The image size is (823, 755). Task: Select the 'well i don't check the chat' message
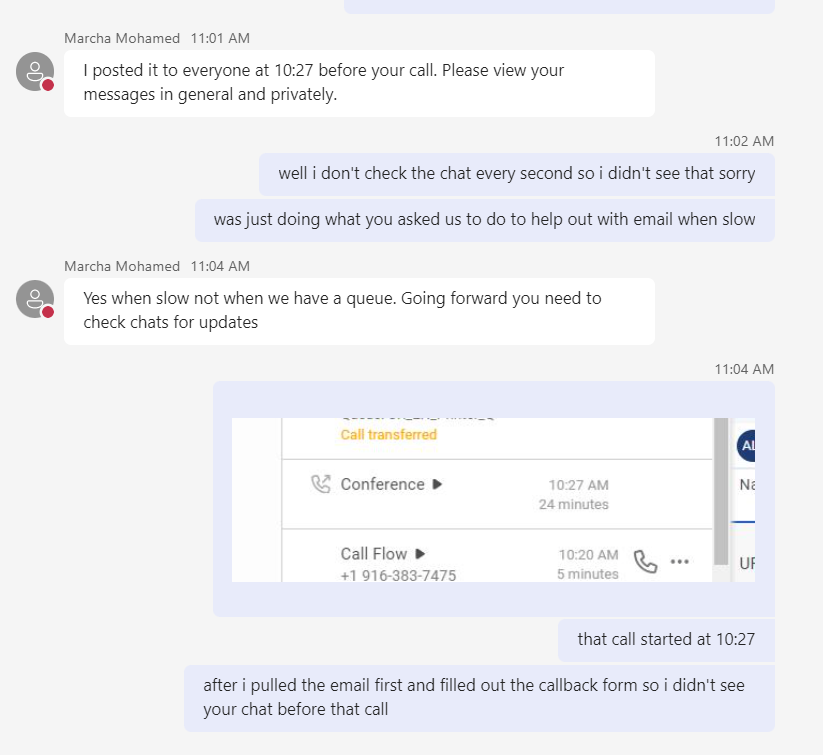click(516, 173)
